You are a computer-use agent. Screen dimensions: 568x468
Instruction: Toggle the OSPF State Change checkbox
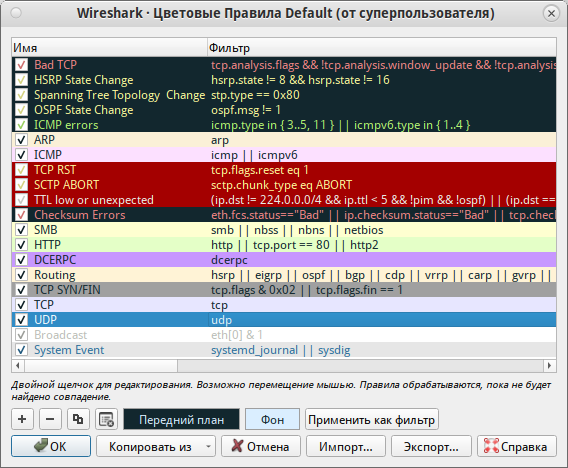tap(21, 110)
